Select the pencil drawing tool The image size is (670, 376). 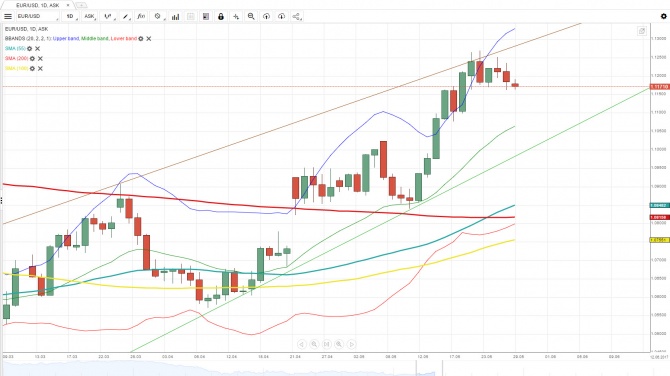click(126, 16)
